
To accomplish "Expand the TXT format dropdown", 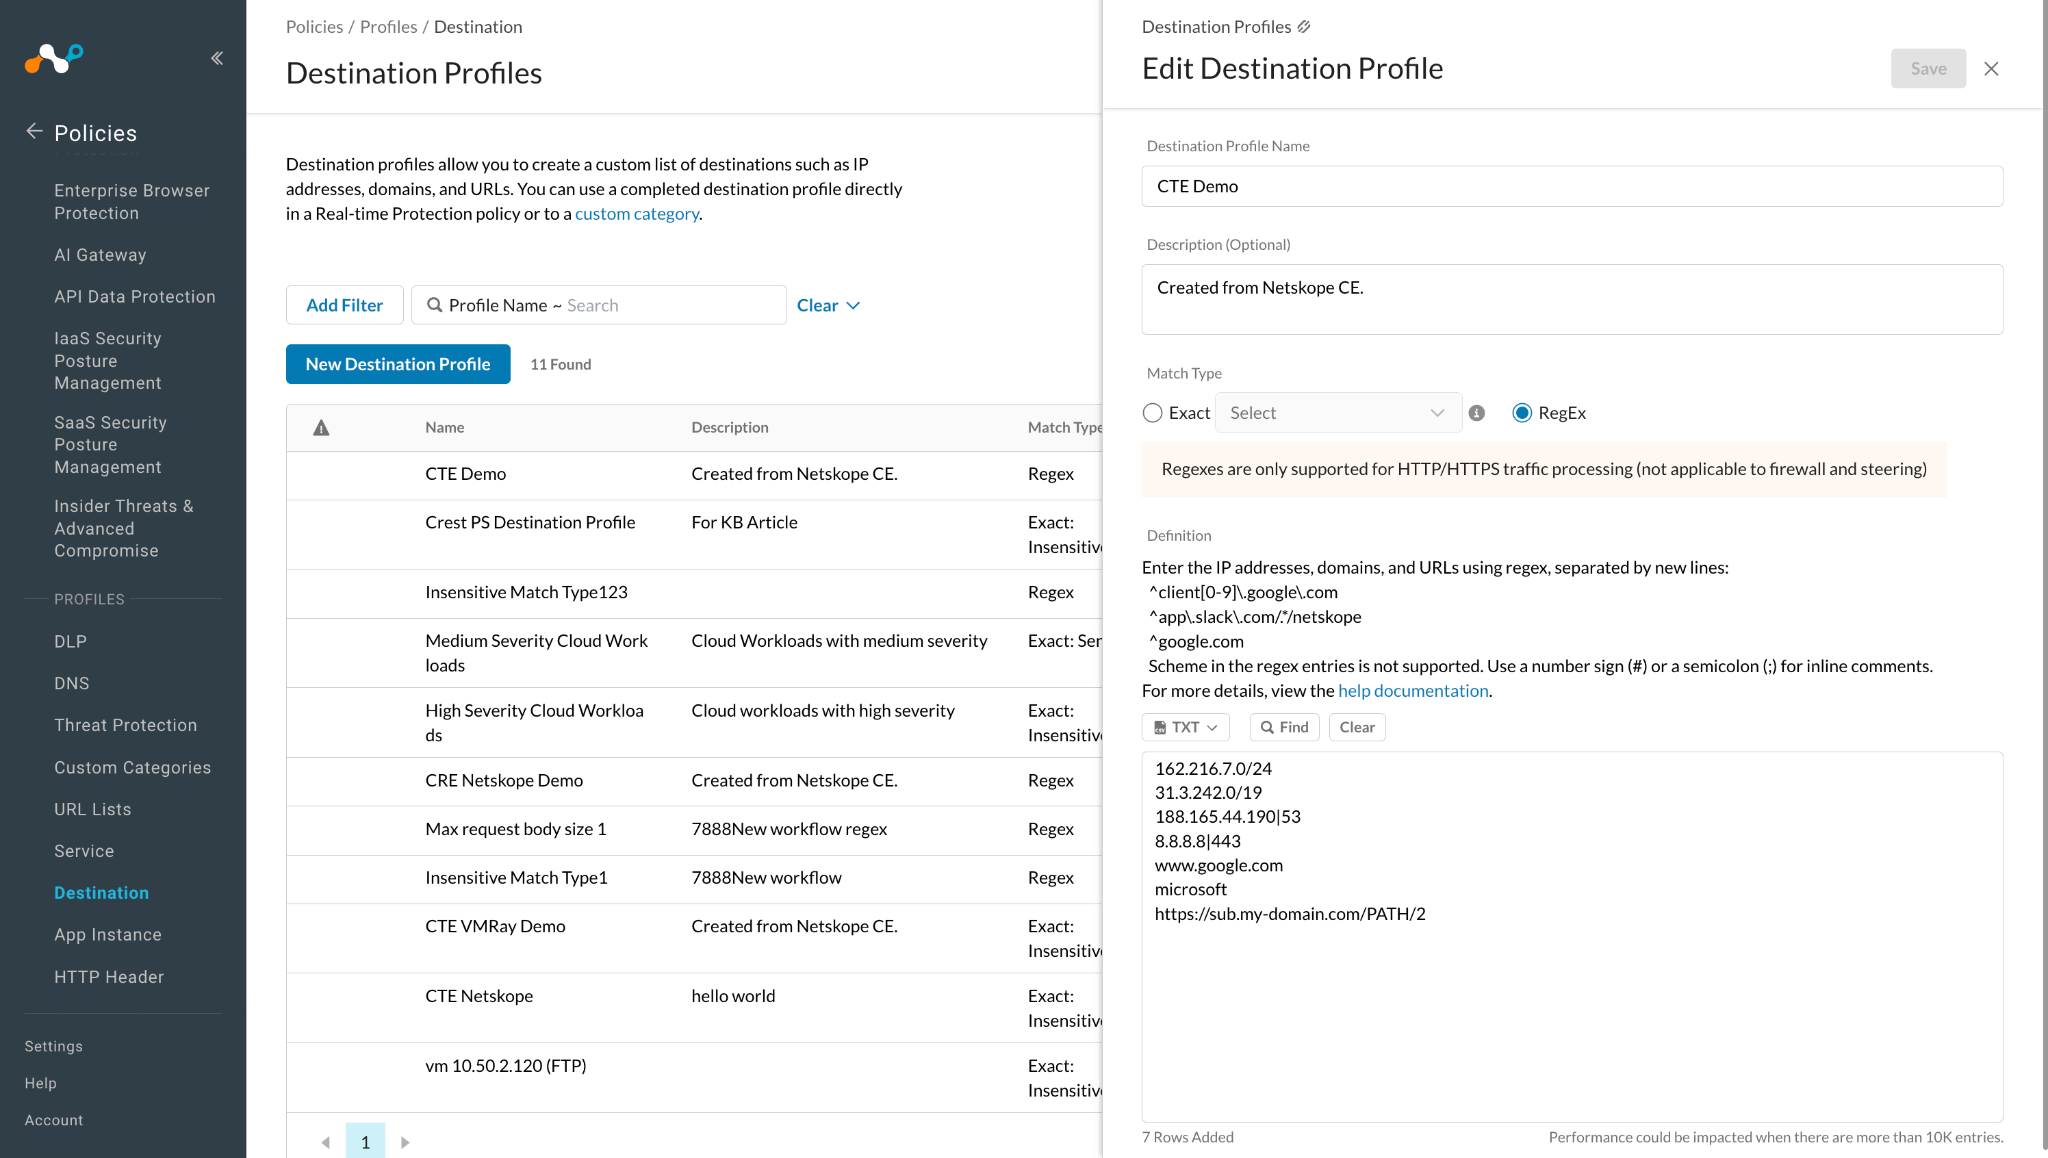I will click(1185, 727).
